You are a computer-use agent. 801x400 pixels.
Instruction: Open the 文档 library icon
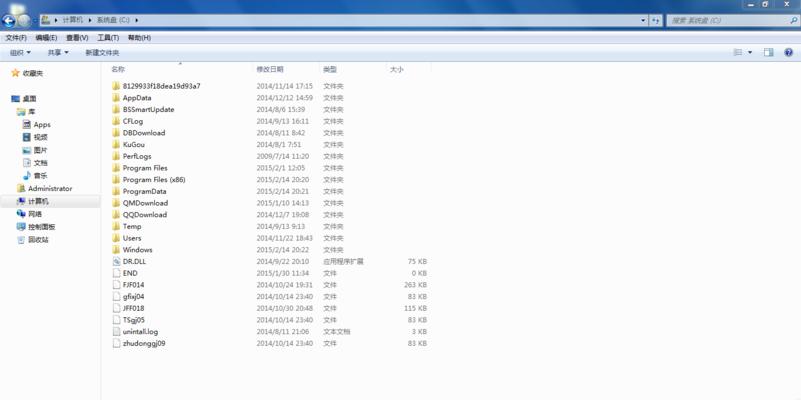27,163
